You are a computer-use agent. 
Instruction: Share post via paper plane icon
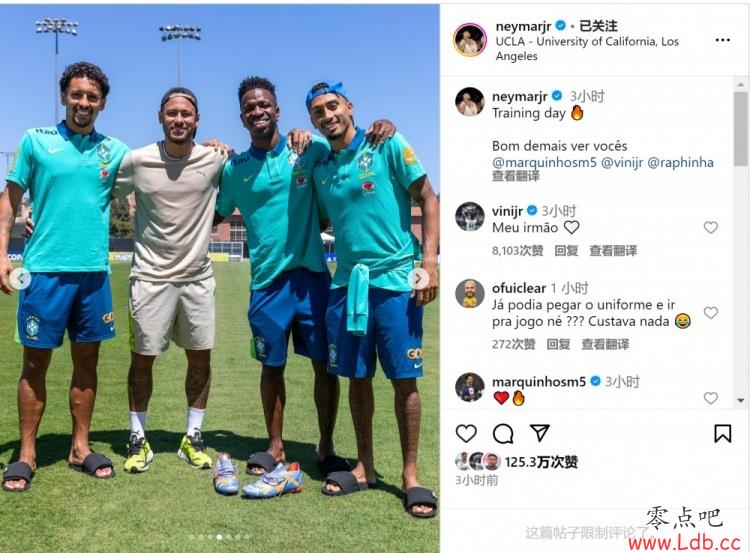pos(540,433)
